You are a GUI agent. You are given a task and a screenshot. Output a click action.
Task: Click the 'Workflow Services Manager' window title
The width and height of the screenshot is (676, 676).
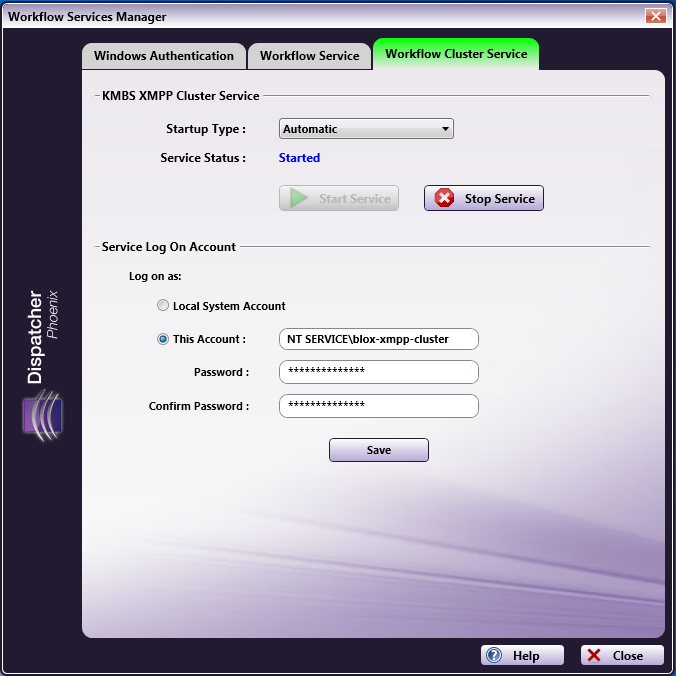pyautogui.click(x=87, y=17)
